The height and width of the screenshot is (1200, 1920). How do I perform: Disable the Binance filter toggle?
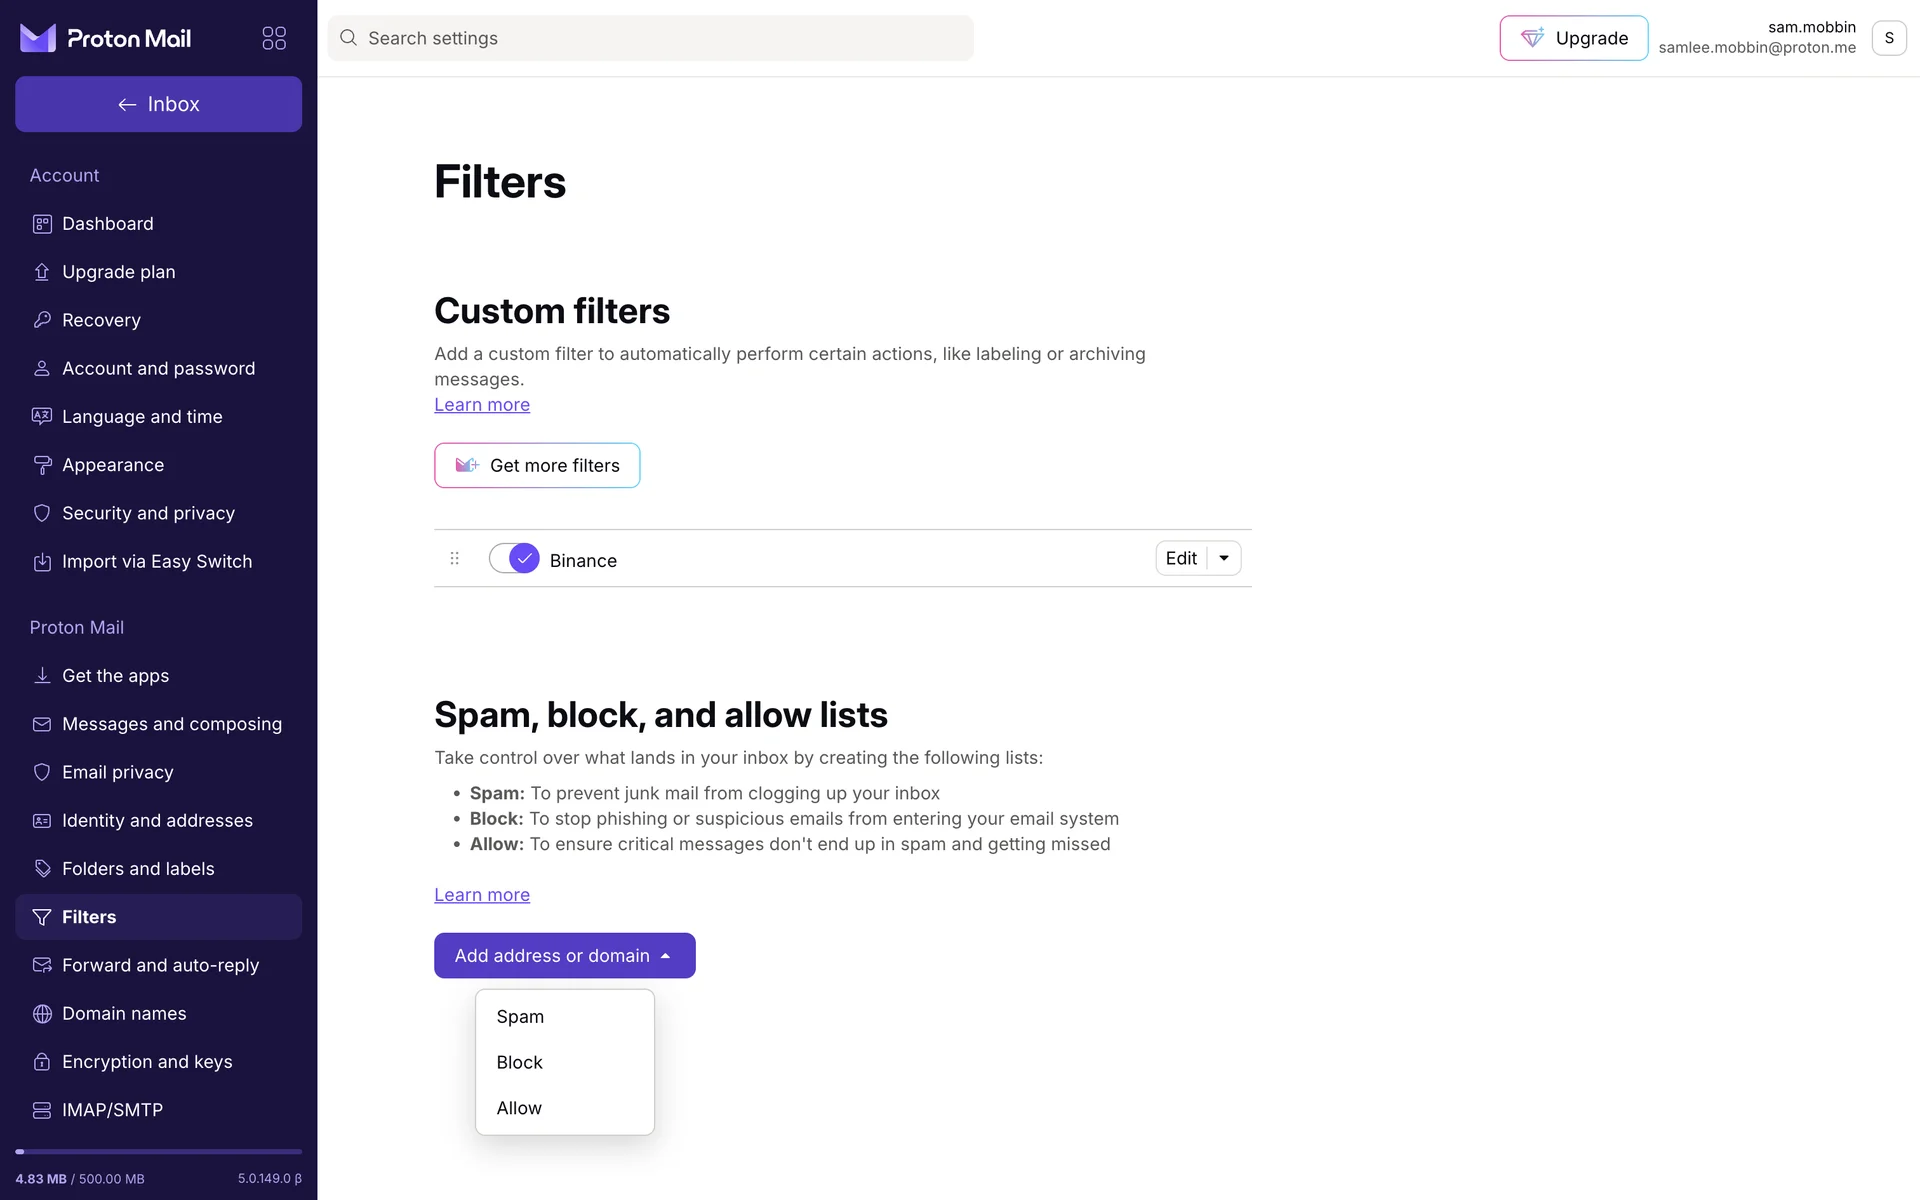[514, 558]
